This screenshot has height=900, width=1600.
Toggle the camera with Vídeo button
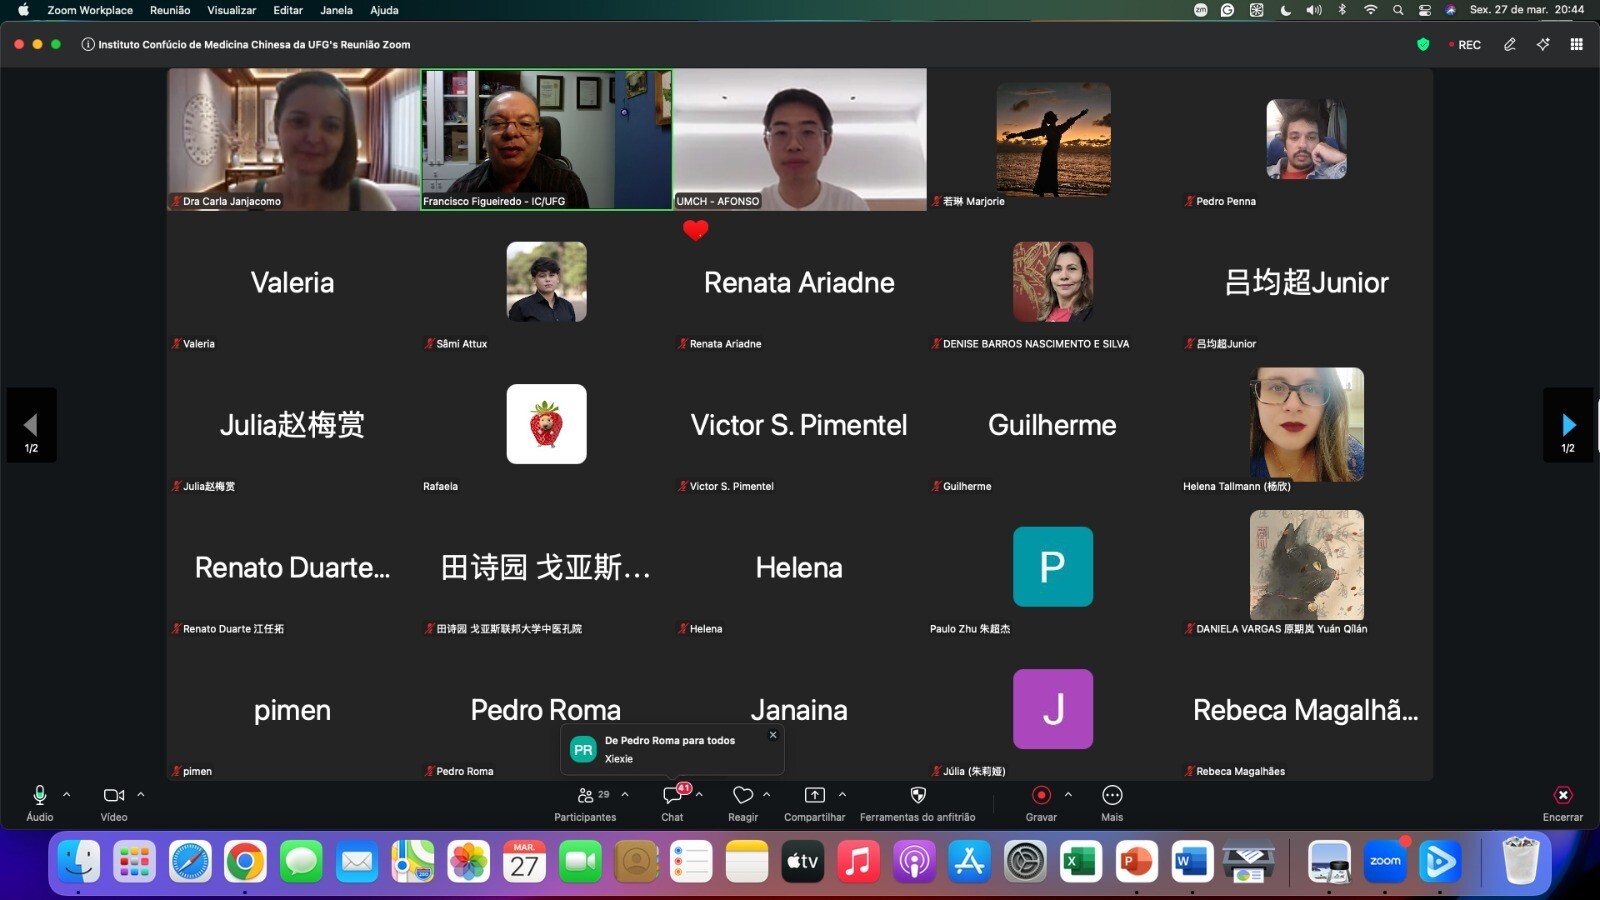pos(114,796)
